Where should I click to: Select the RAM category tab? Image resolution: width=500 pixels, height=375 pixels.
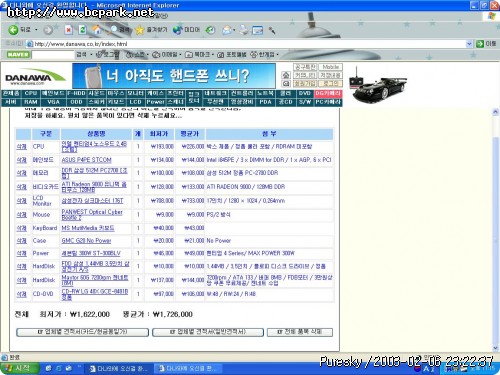point(30,102)
